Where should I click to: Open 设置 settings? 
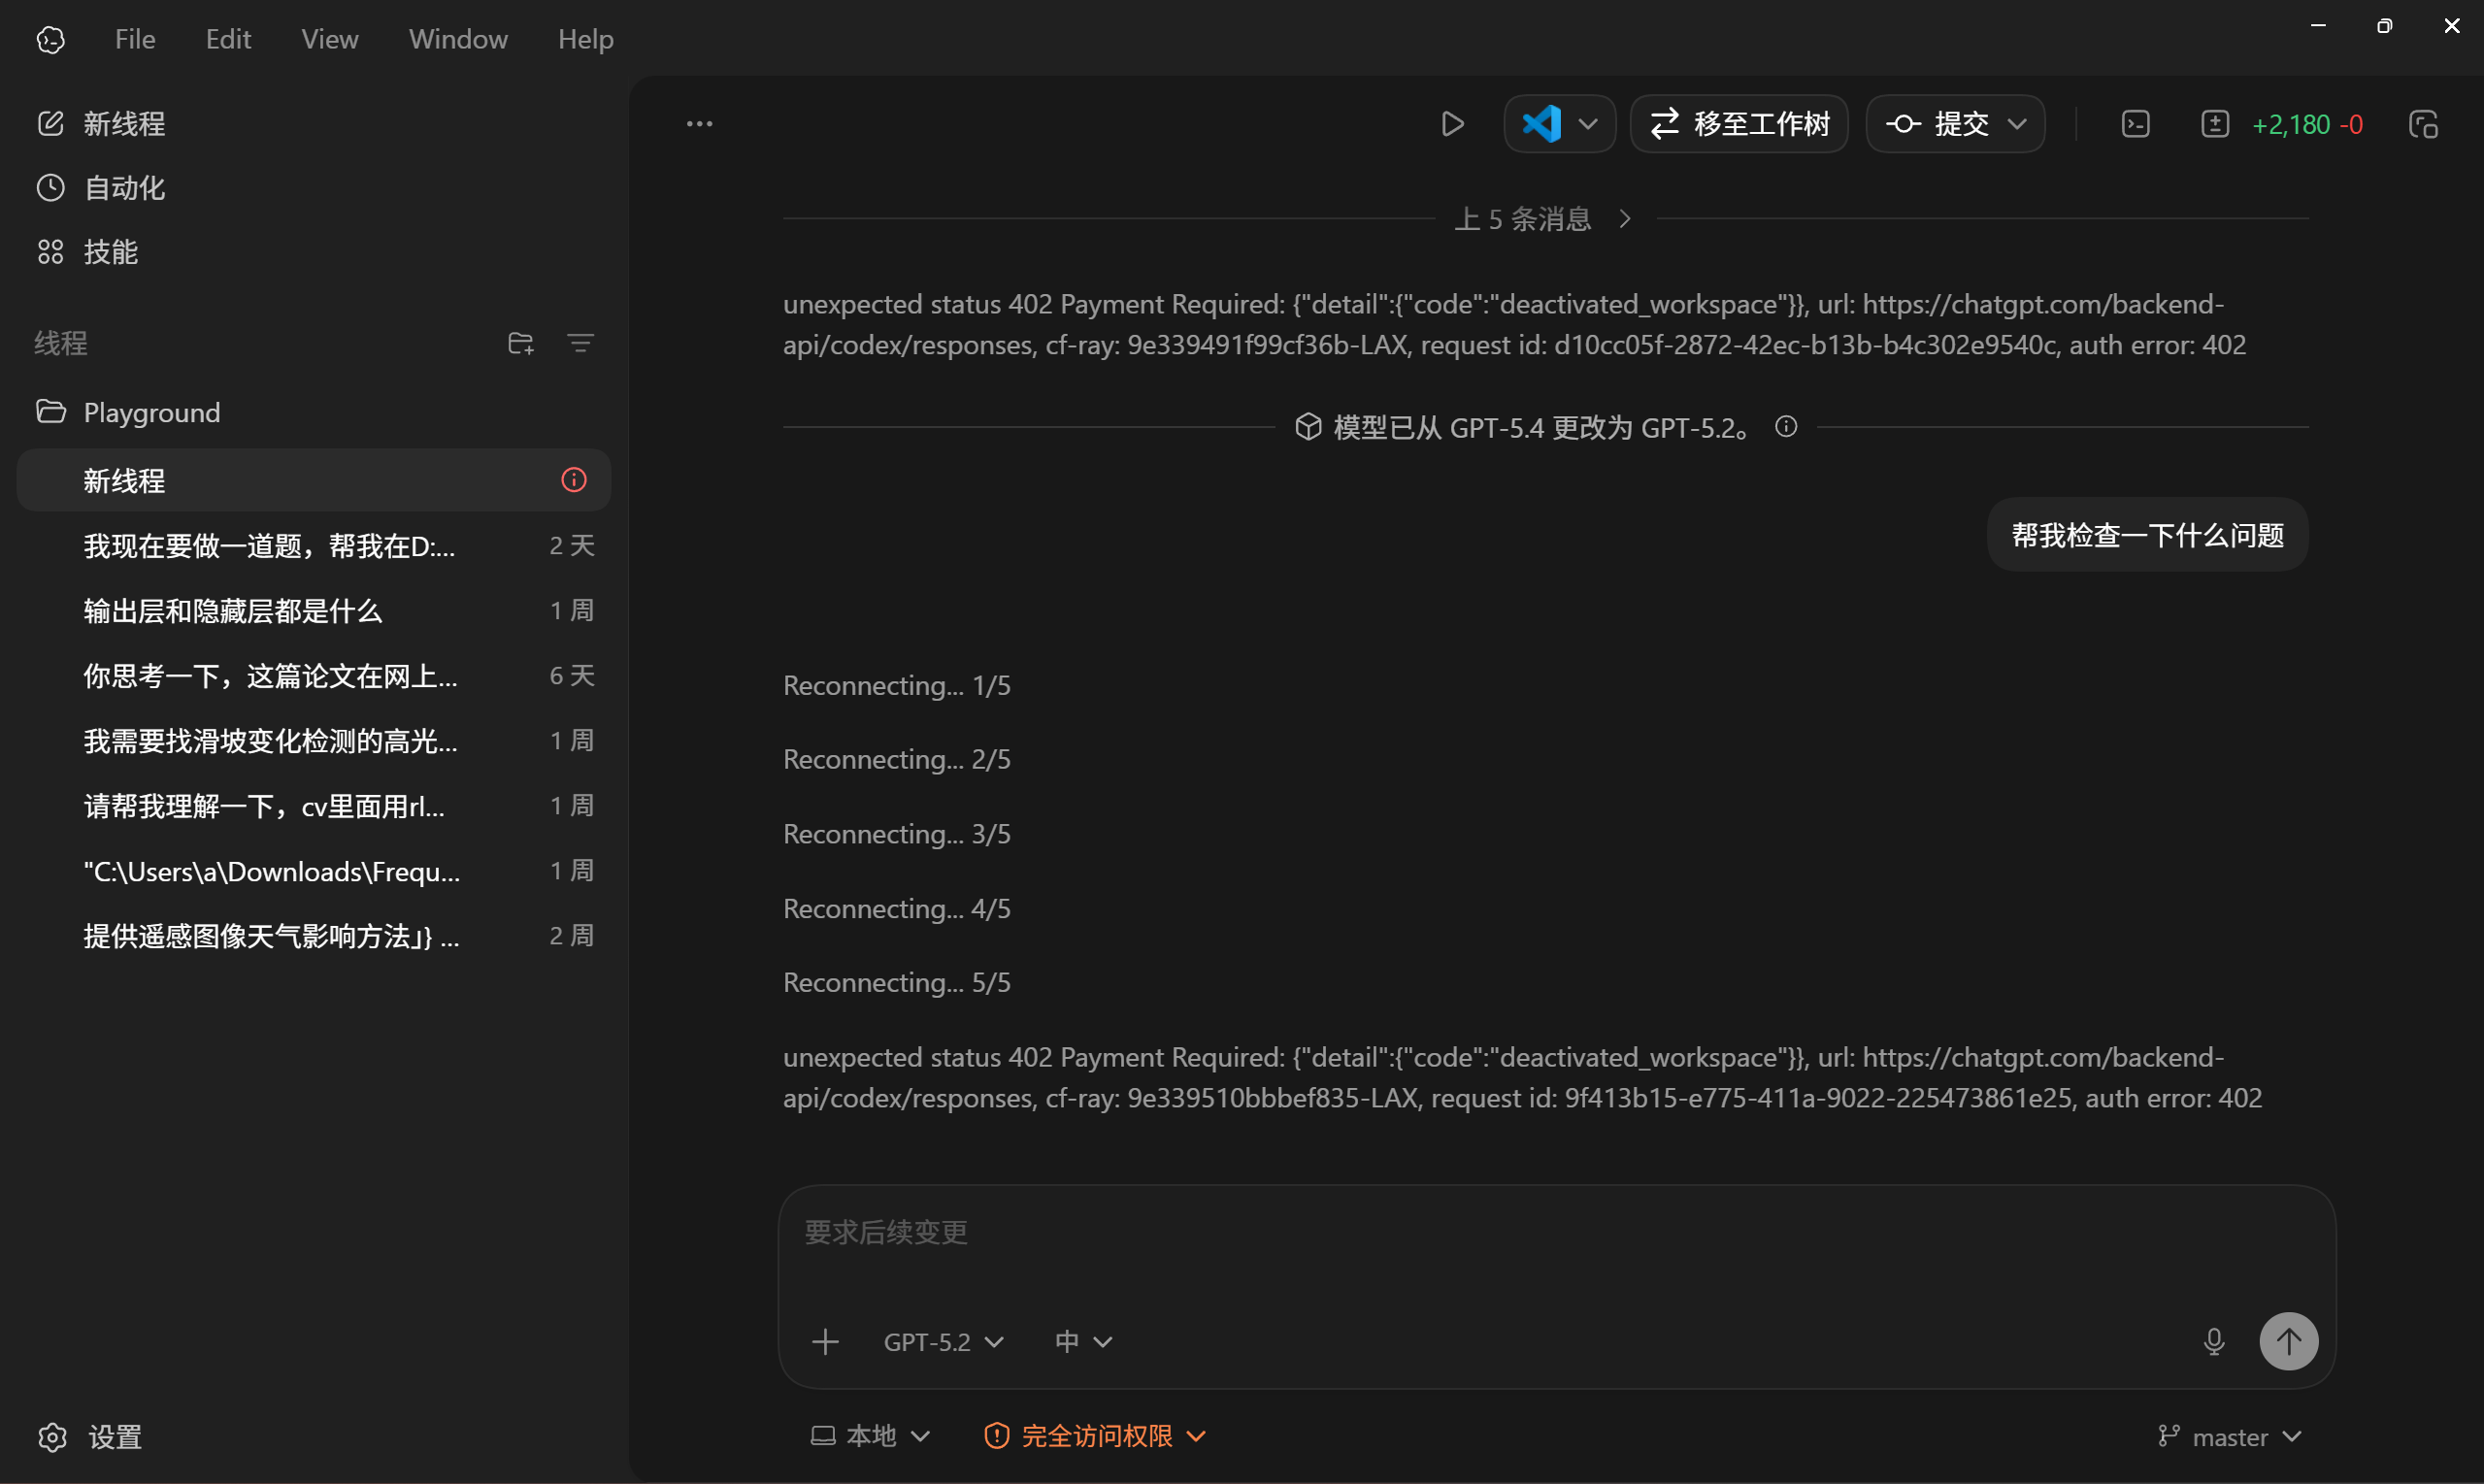click(90, 1437)
